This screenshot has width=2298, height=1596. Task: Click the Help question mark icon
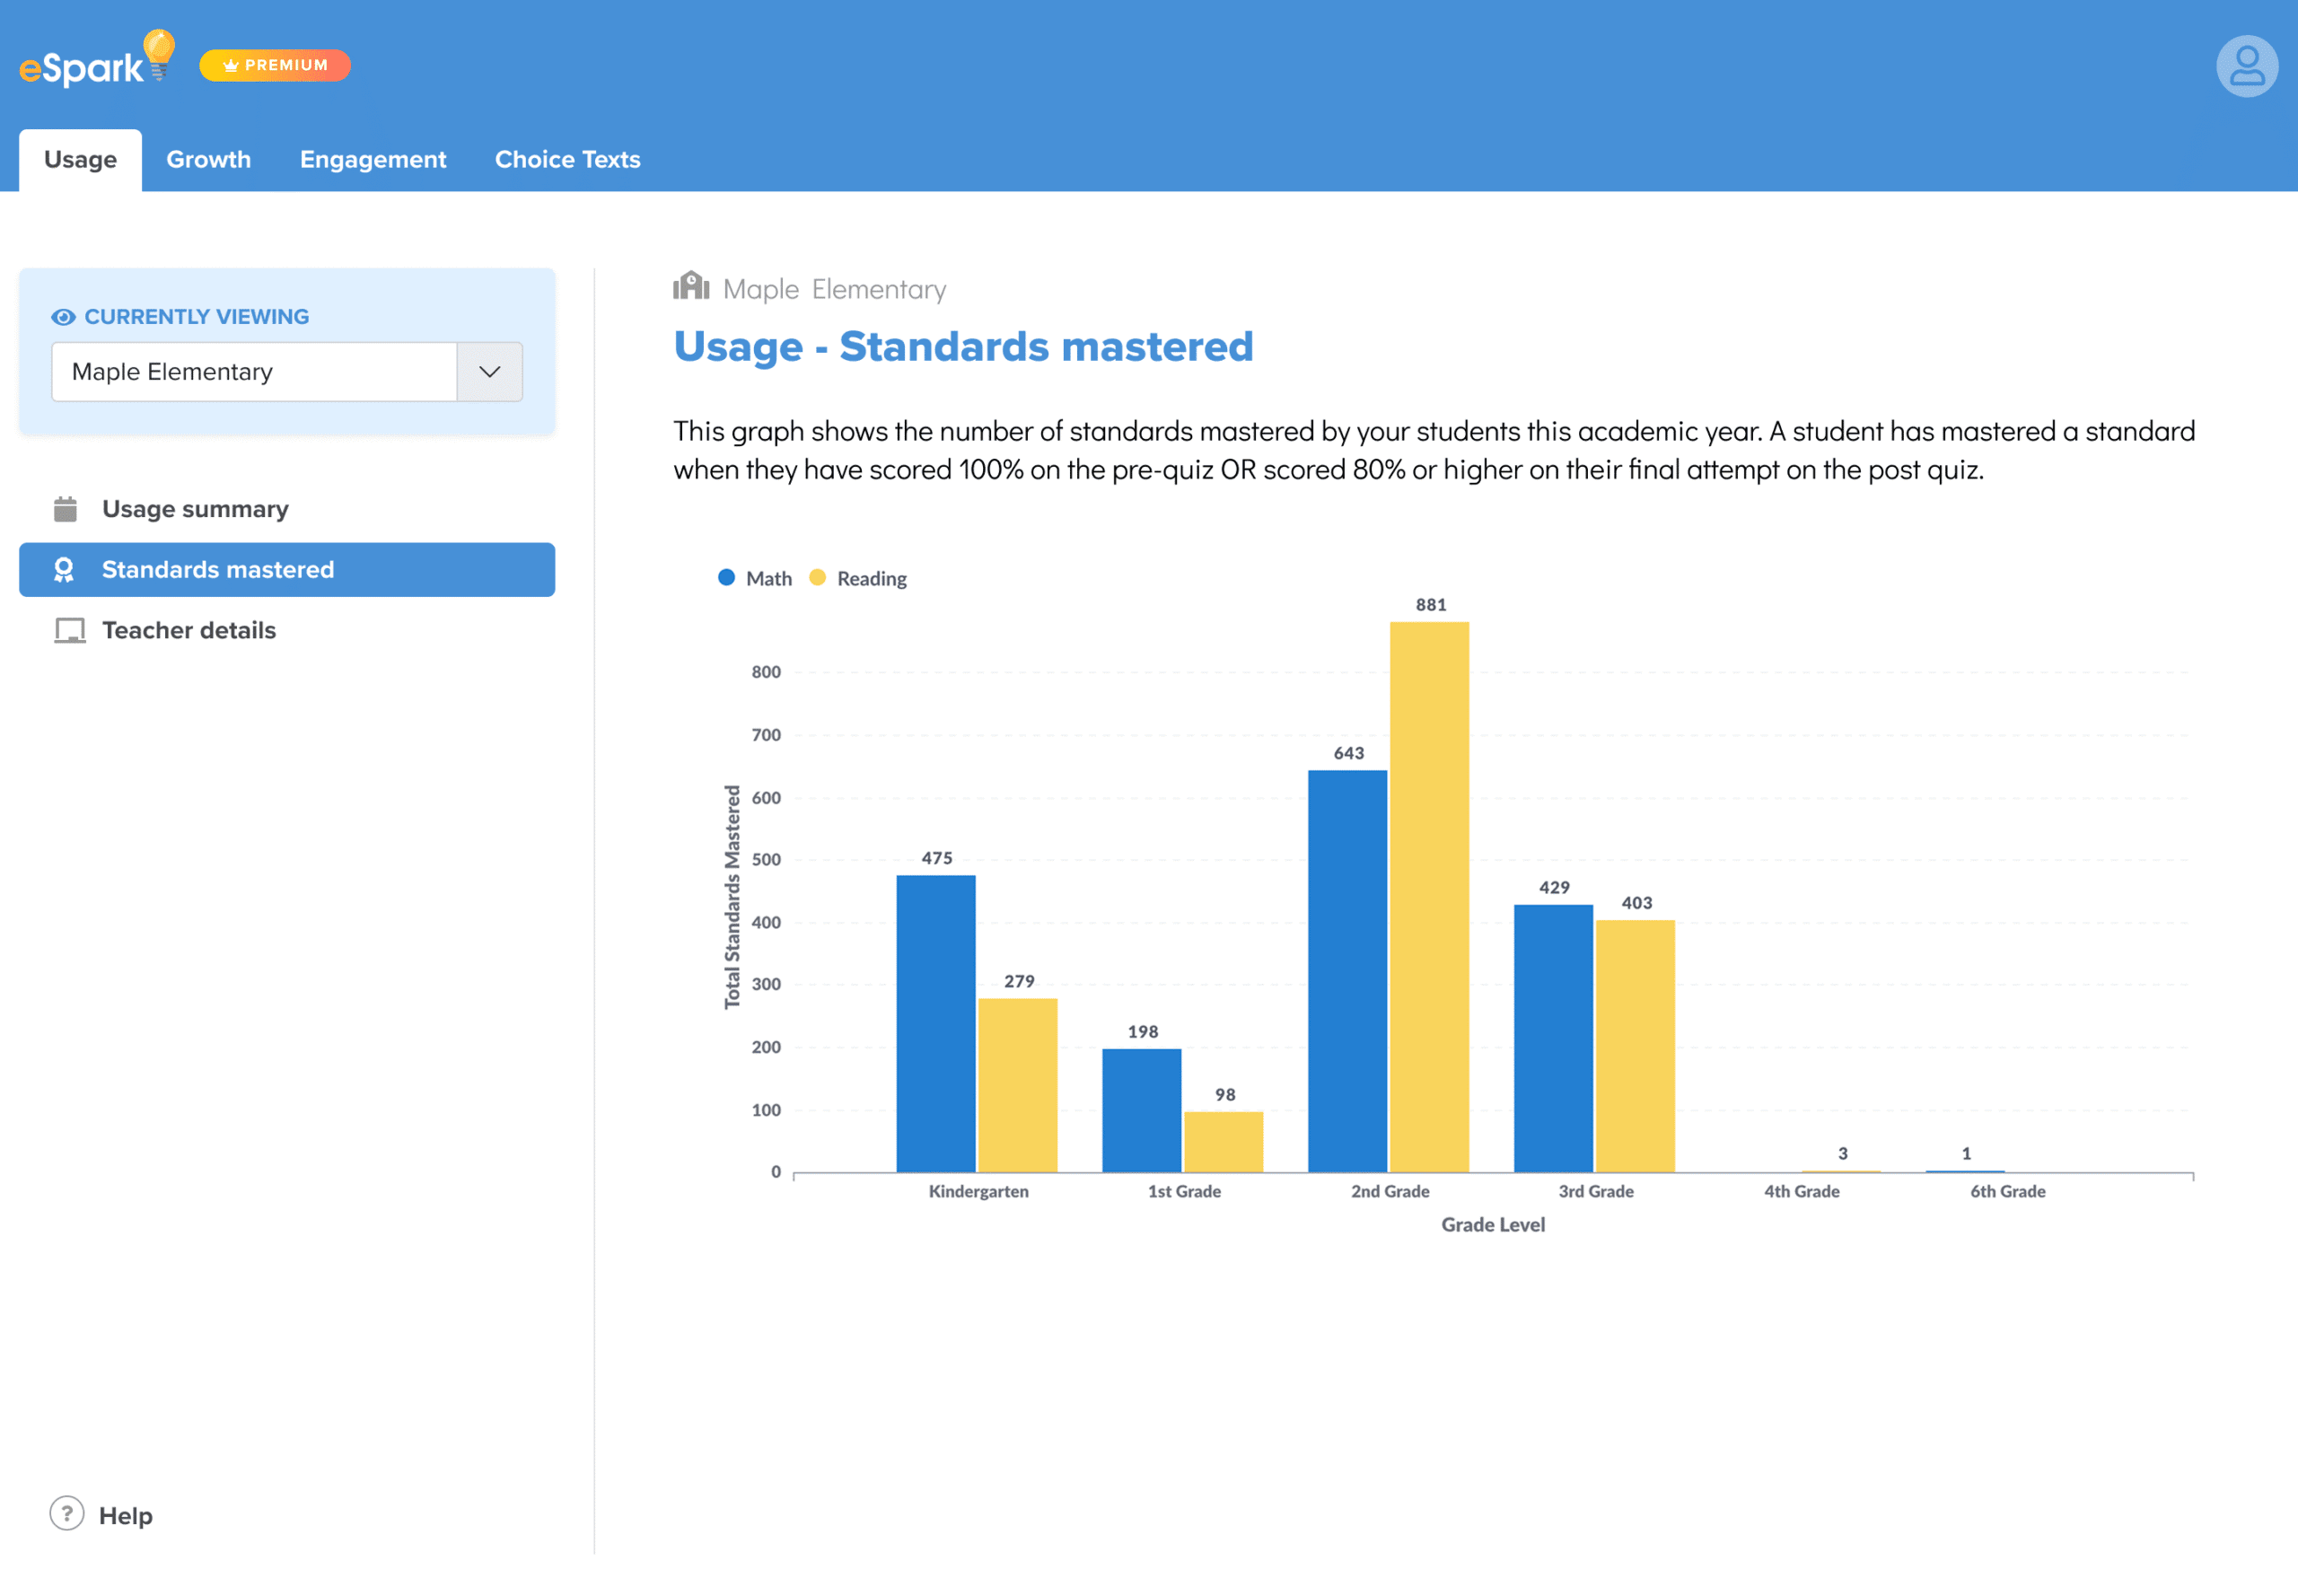[67, 1513]
